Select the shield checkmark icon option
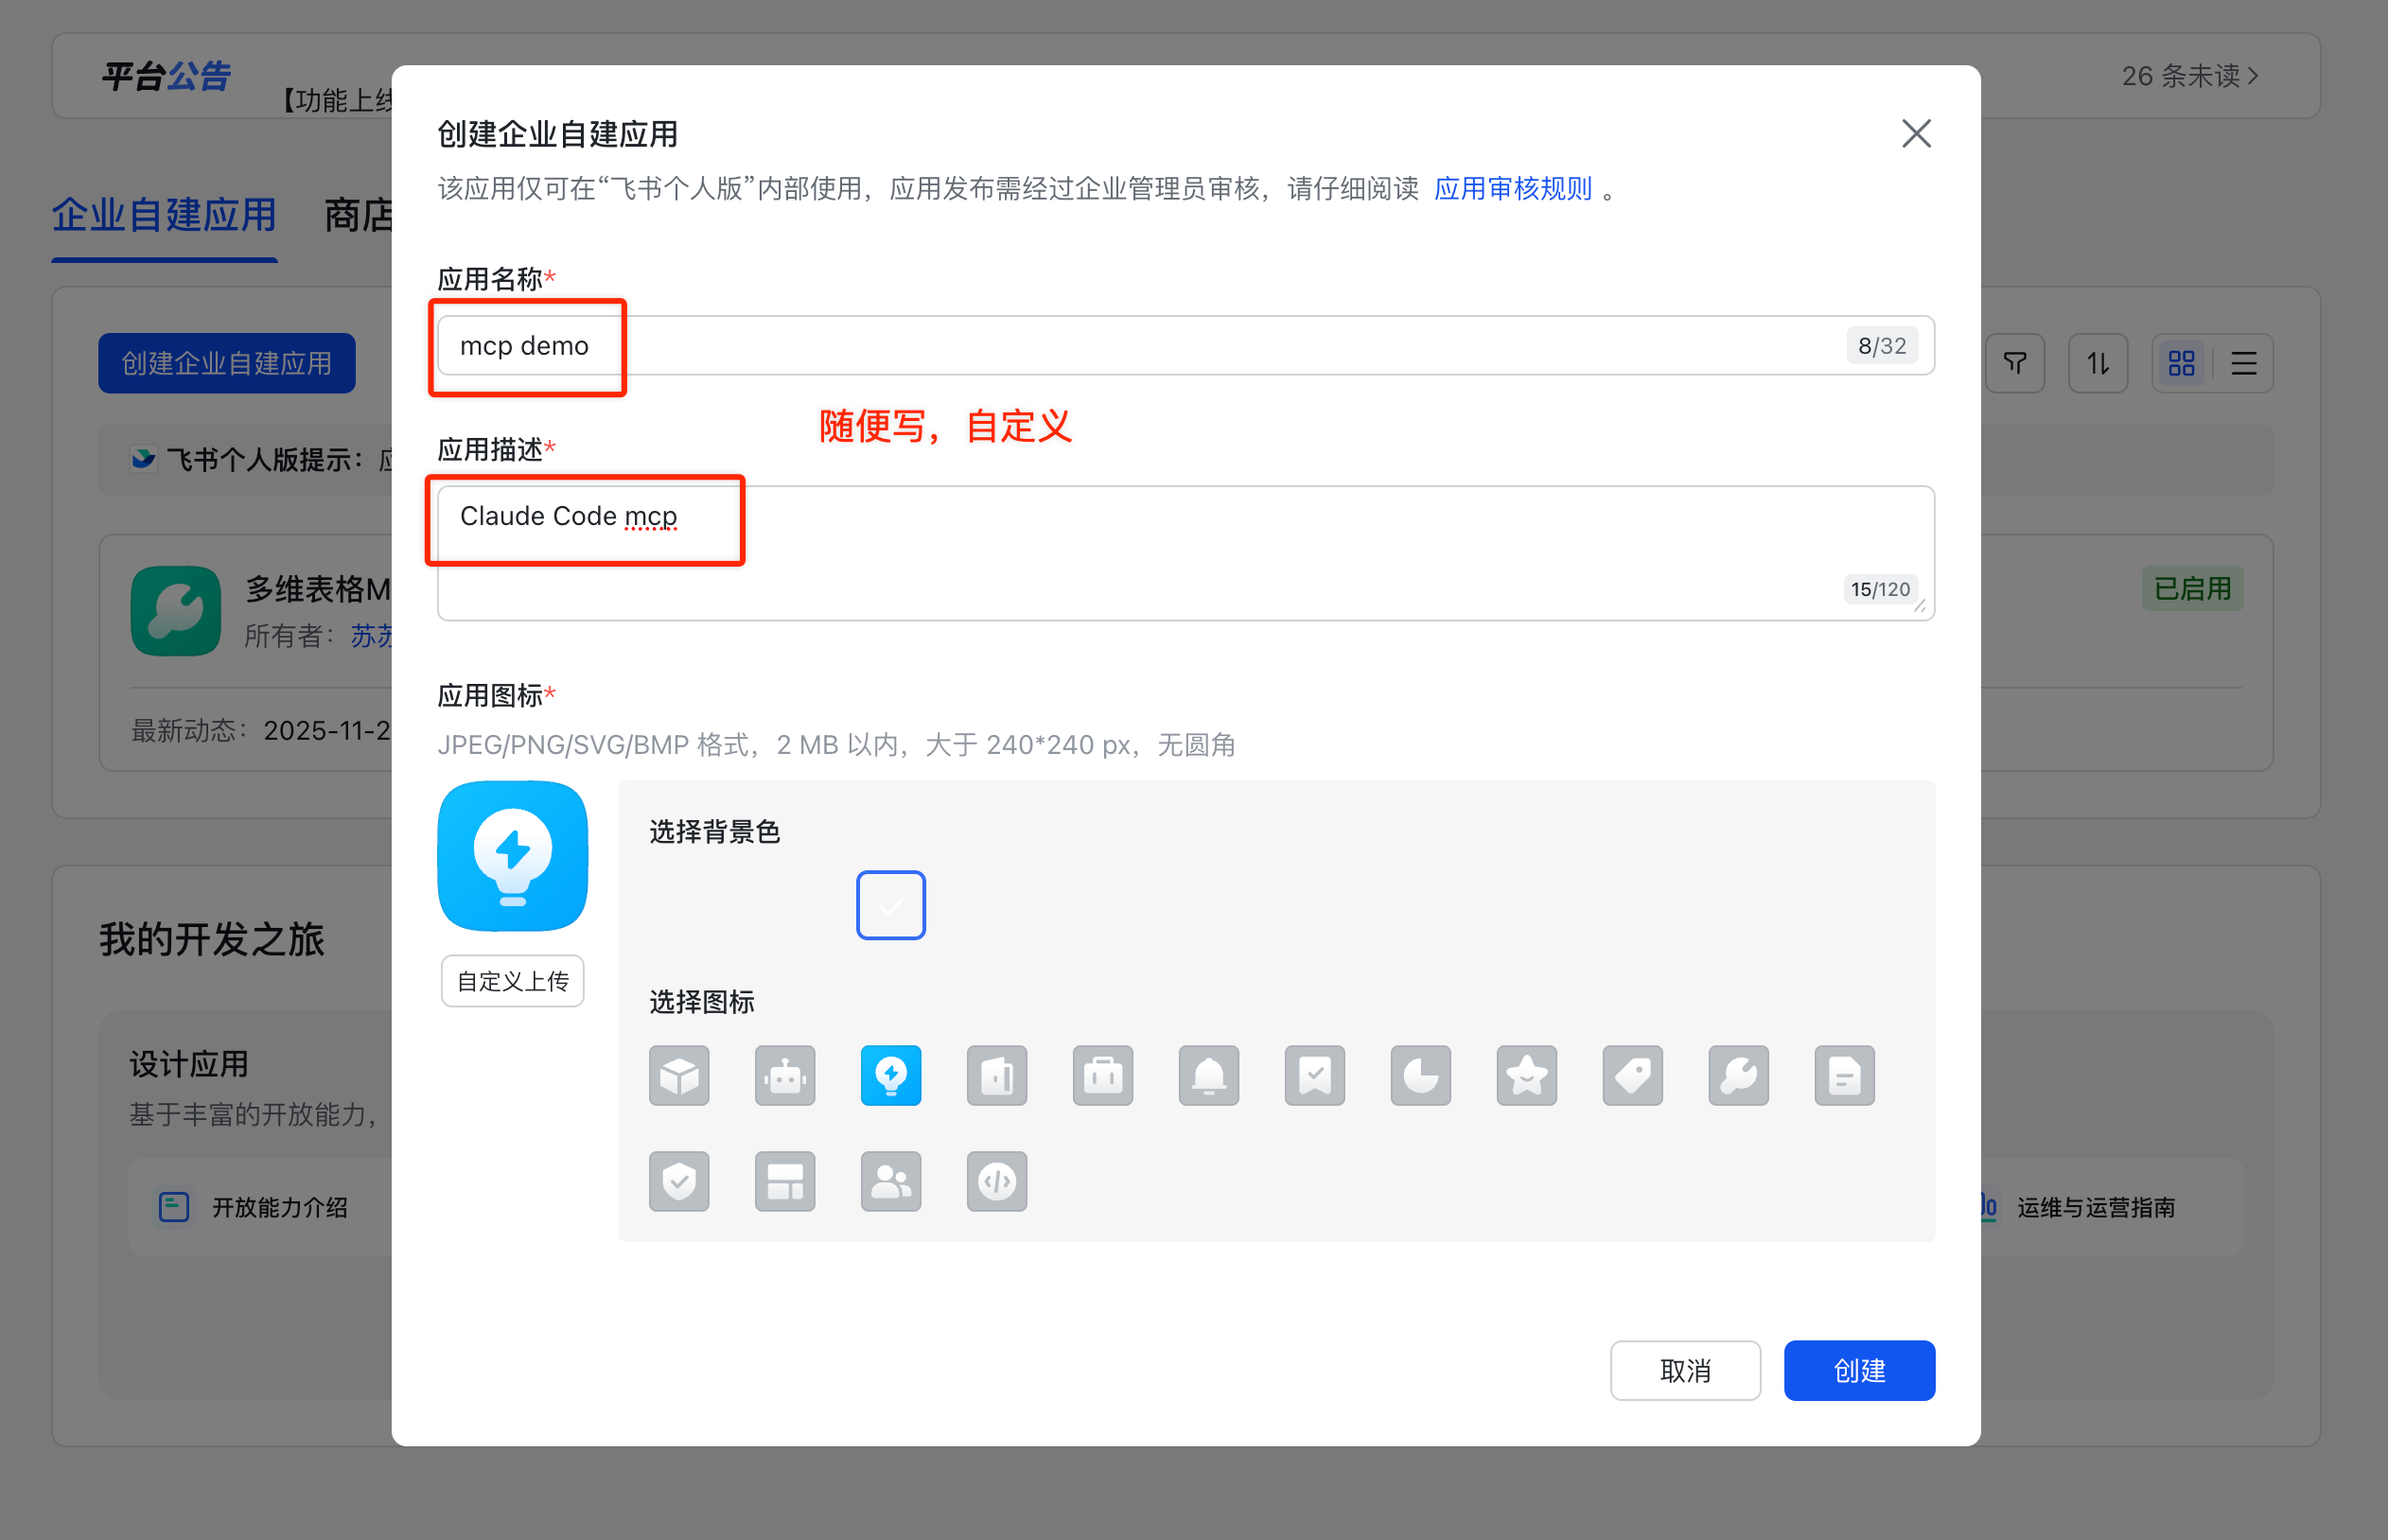This screenshot has width=2388, height=1540. (x=679, y=1182)
